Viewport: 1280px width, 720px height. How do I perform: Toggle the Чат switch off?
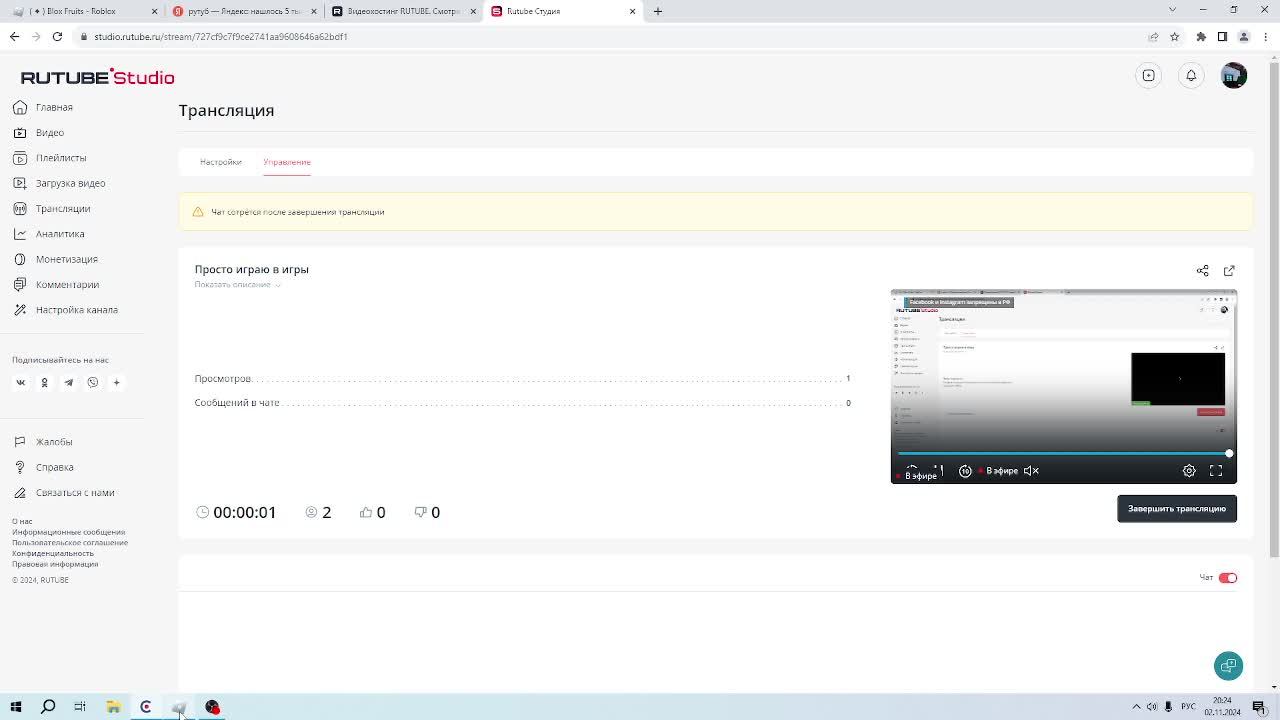pos(1228,578)
